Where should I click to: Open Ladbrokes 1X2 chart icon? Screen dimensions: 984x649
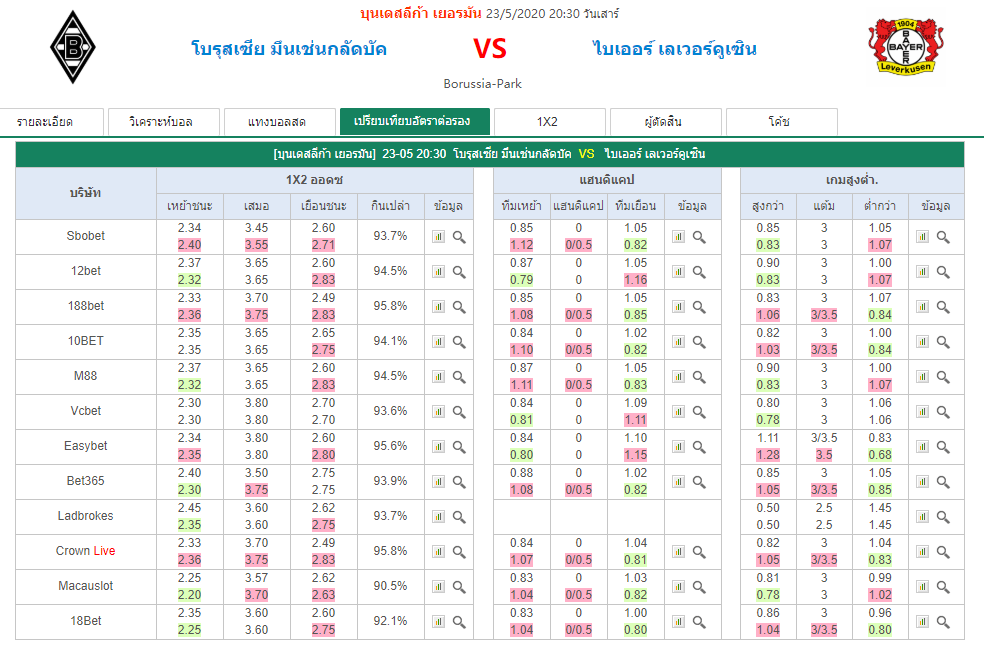438,517
